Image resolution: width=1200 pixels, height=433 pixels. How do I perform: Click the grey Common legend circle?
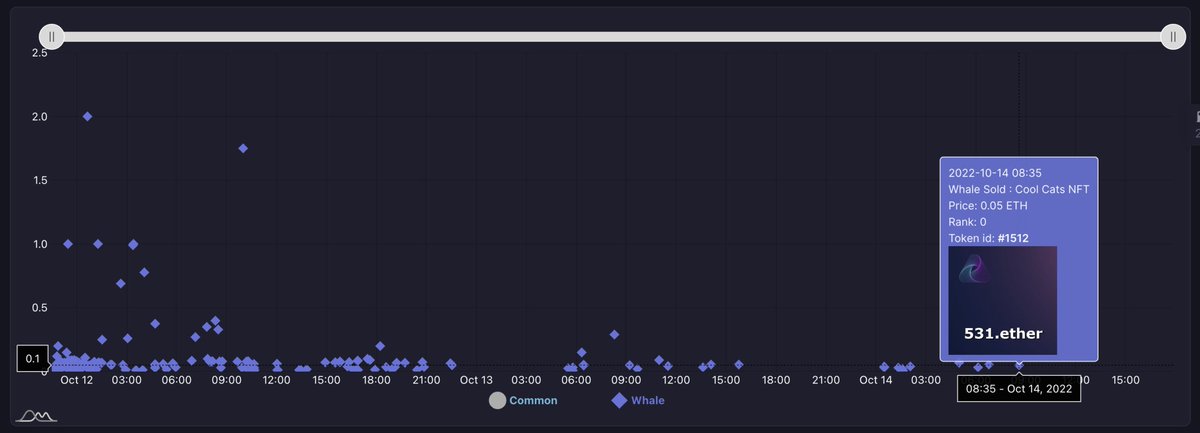click(497, 401)
